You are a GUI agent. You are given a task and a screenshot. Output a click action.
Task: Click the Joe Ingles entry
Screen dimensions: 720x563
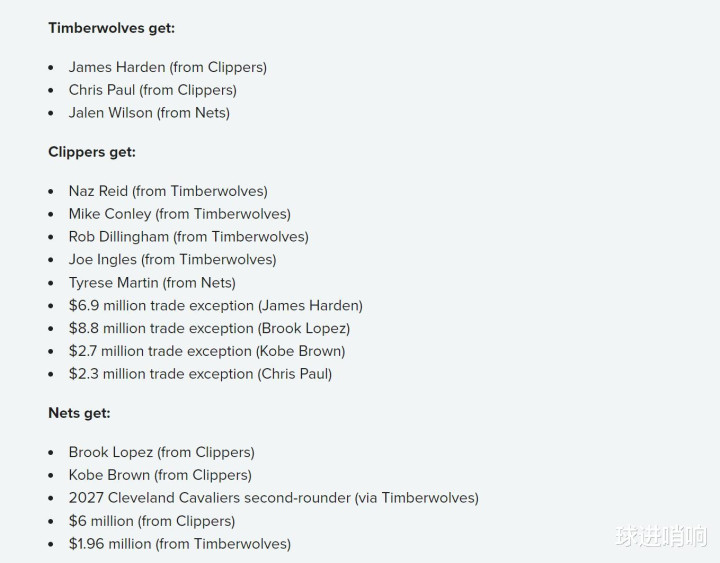coord(172,260)
